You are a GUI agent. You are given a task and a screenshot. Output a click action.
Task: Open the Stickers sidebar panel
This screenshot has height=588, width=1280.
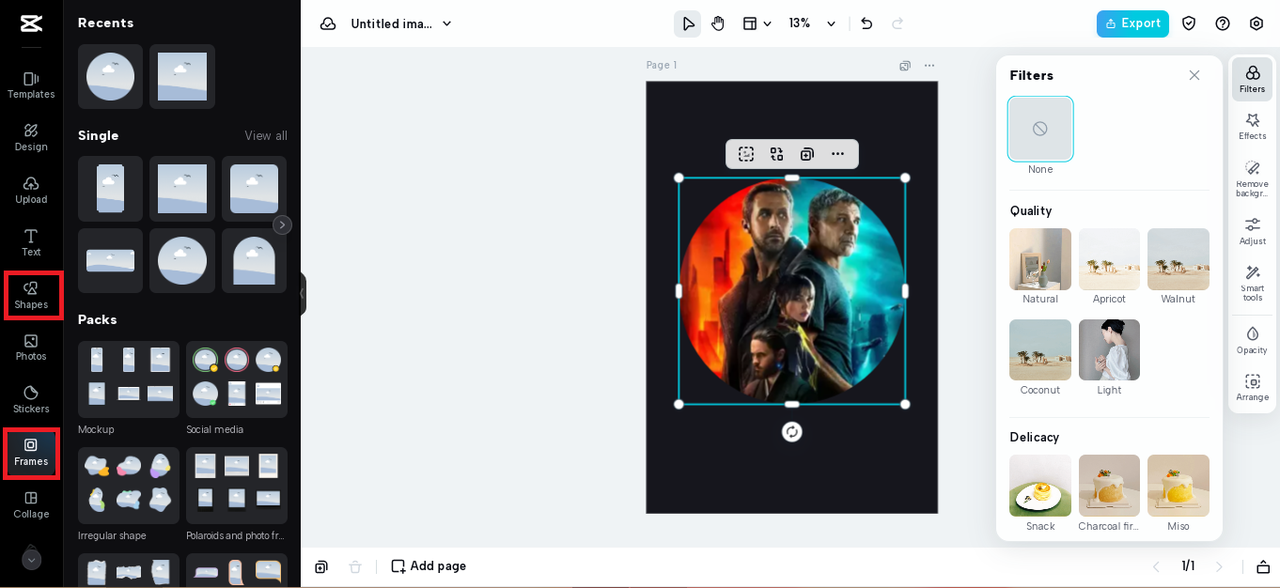(31, 400)
